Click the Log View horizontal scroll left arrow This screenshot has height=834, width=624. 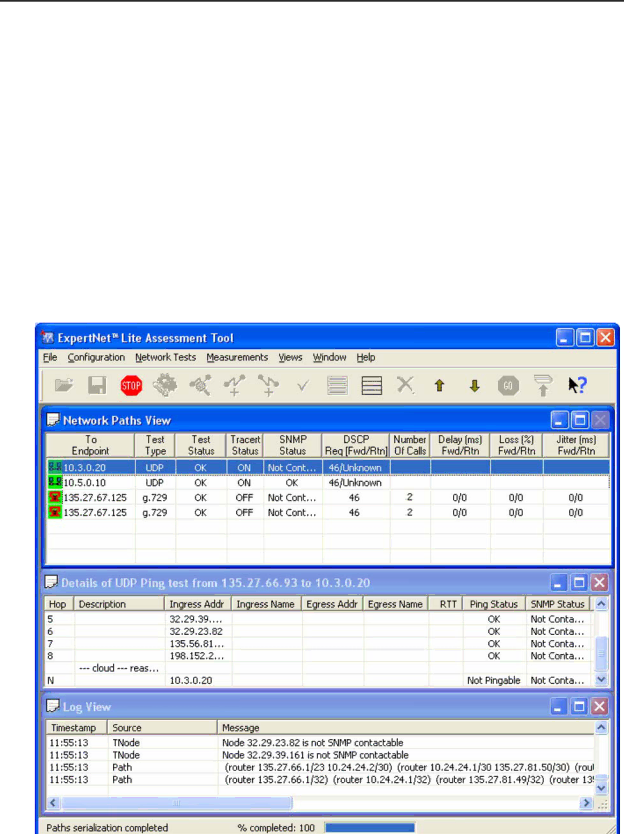(53, 803)
